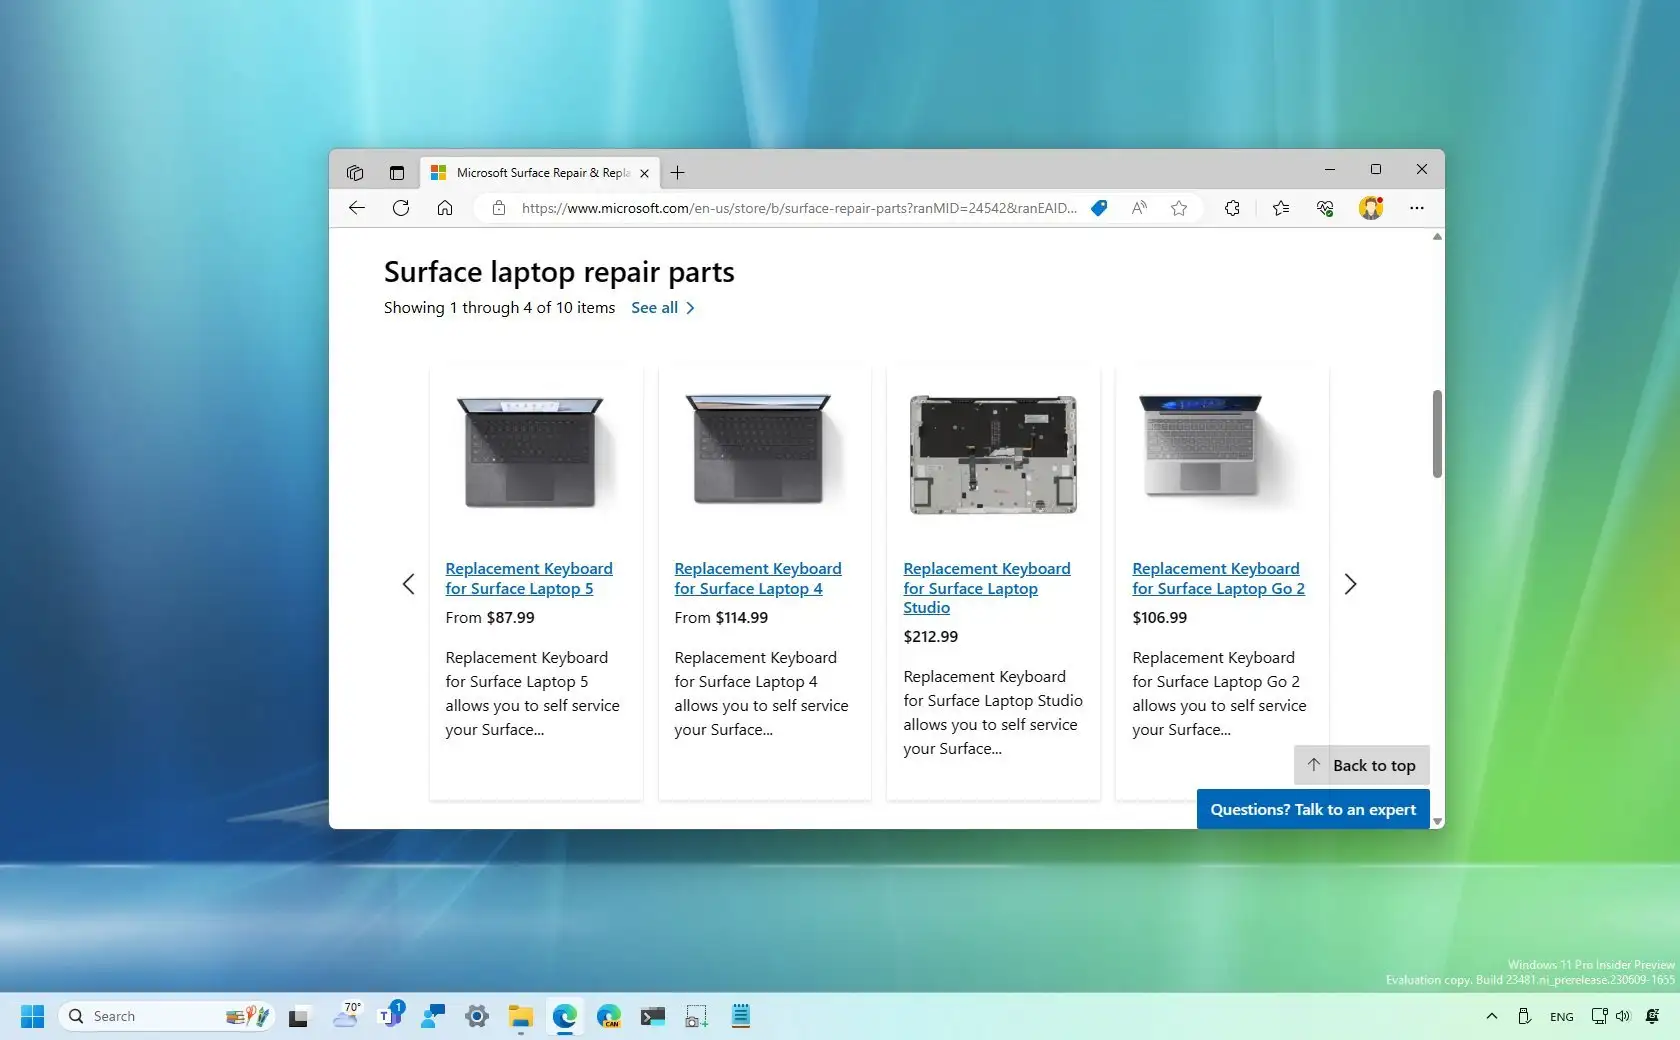Open Snipping Tool from the taskbar
Viewport: 1680px width, 1040px height.
(x=696, y=1016)
